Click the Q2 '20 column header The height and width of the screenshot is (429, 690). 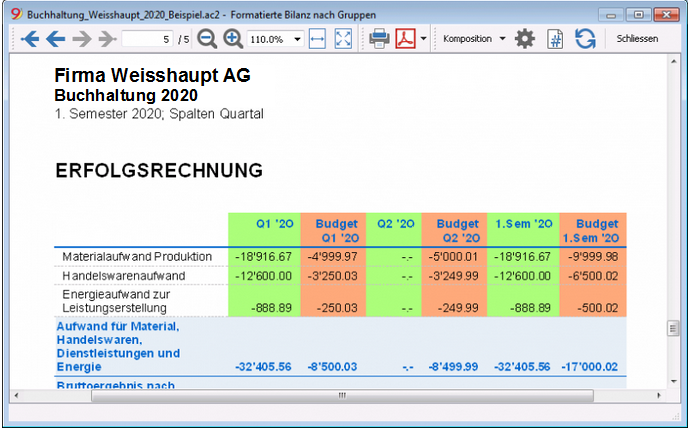tap(396, 224)
